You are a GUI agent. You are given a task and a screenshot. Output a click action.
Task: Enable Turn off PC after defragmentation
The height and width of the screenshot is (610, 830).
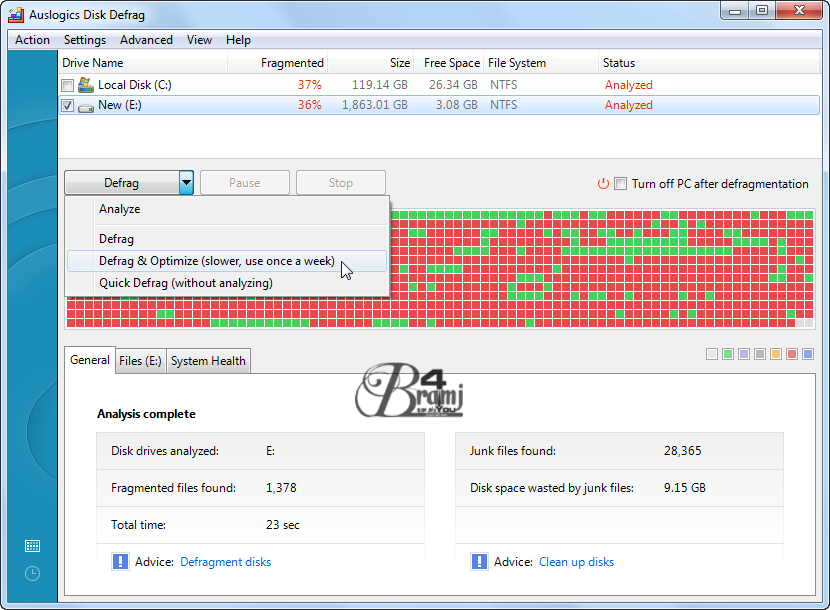point(620,184)
